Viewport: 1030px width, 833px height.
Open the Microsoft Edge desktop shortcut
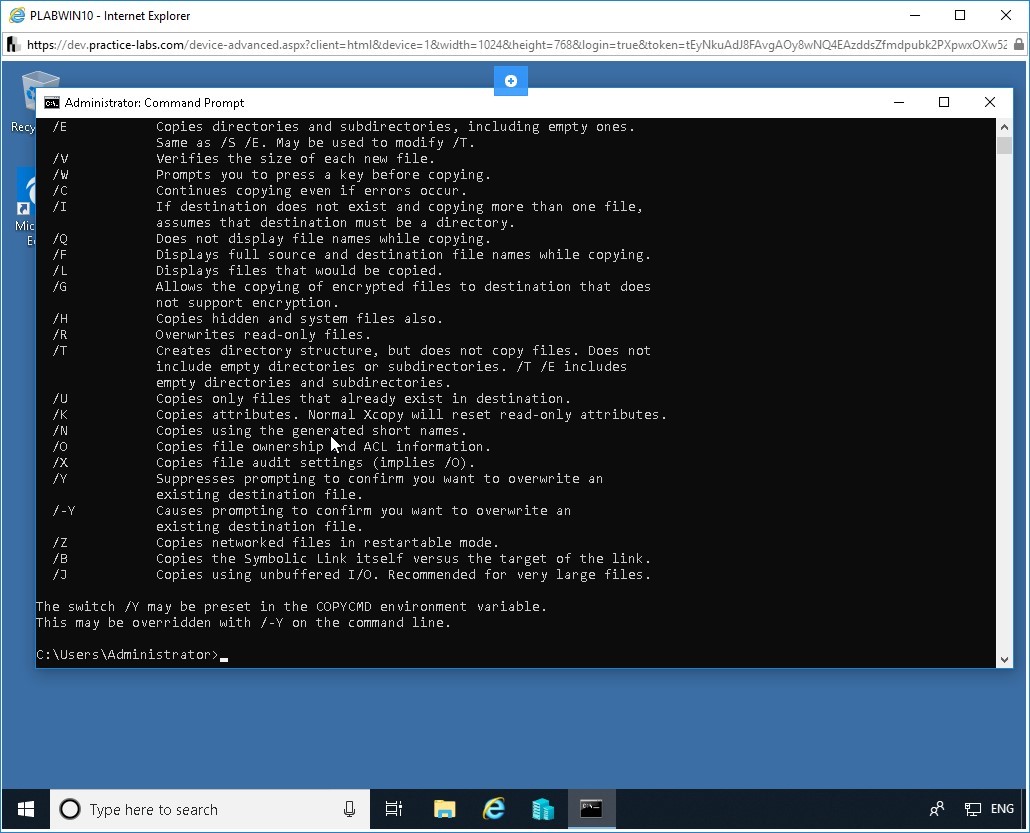coord(26,207)
